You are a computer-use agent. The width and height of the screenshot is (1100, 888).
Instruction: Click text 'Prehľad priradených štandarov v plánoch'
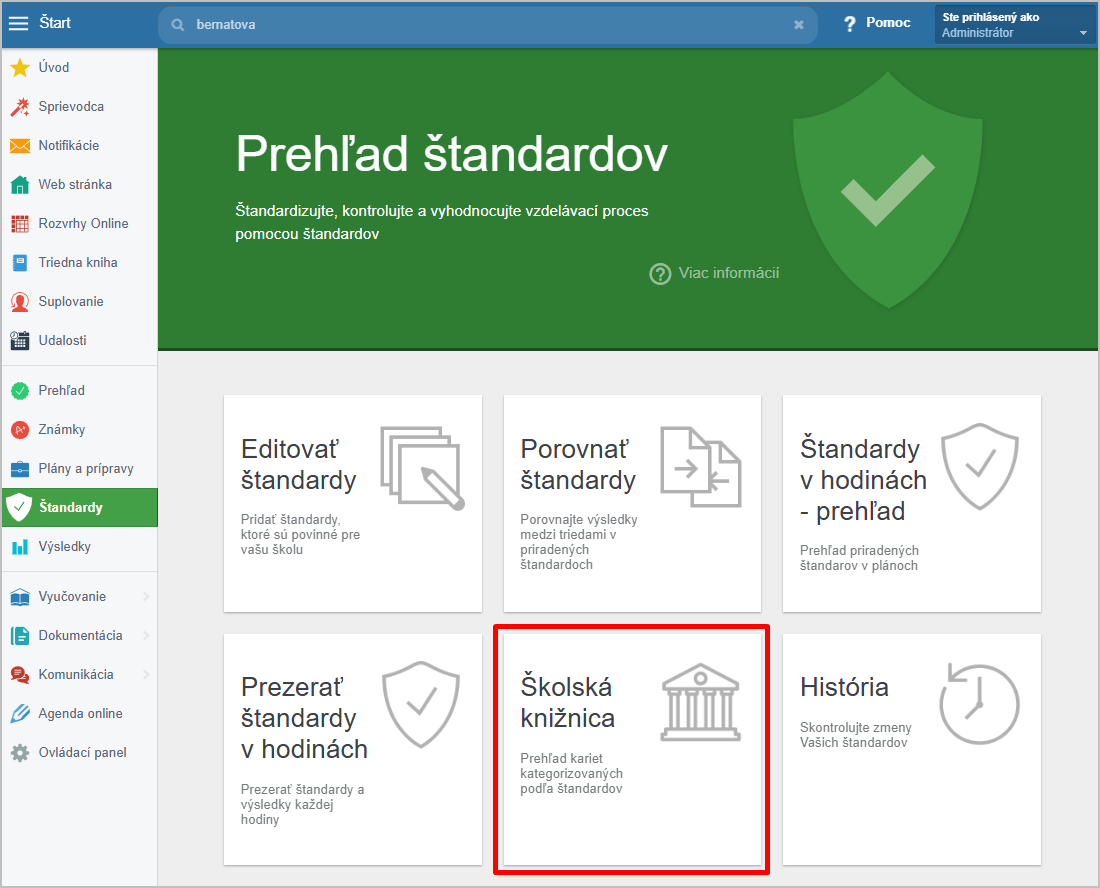tap(859, 558)
